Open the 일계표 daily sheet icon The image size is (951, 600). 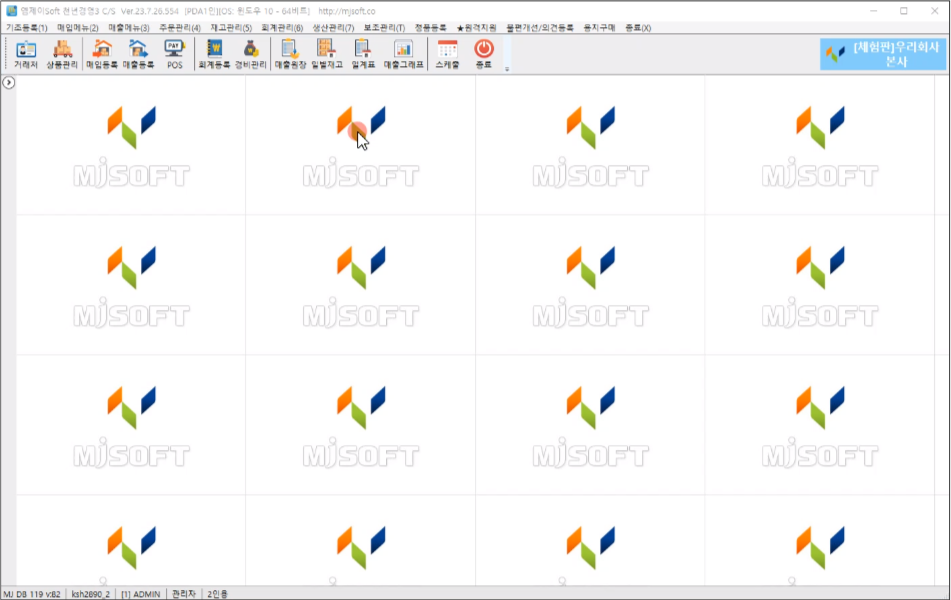point(363,54)
